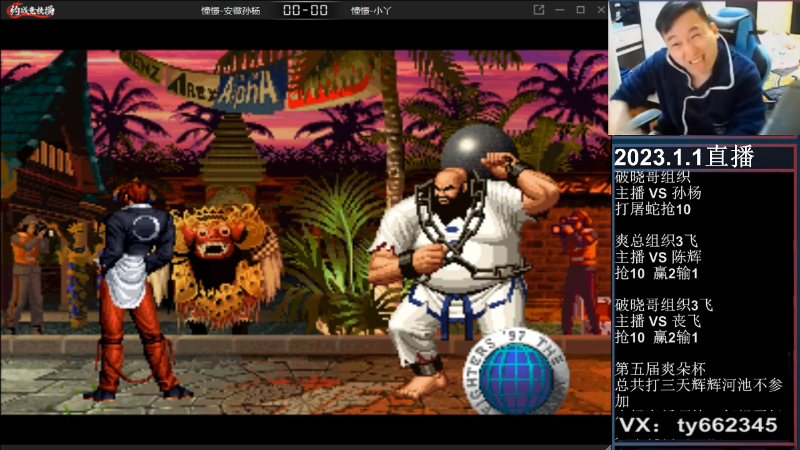
Task: Click the Fighters '97 globe emblem
Action: click(x=515, y=371)
